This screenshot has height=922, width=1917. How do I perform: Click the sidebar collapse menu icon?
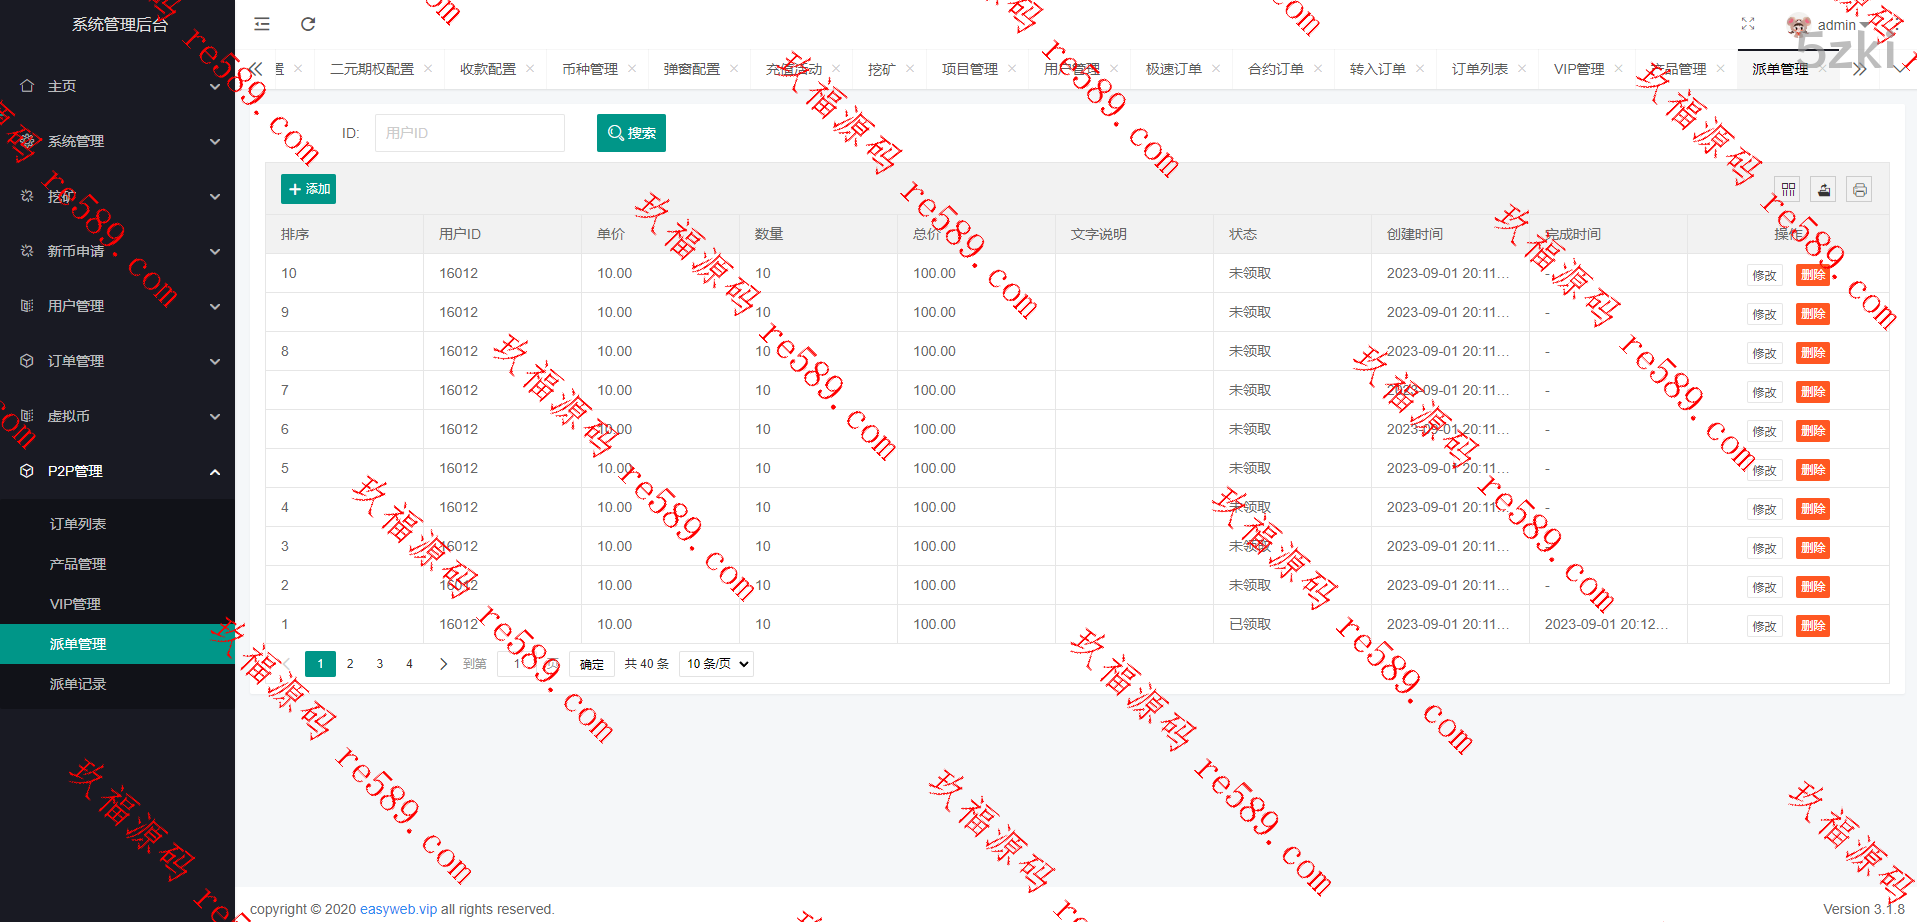(x=262, y=24)
